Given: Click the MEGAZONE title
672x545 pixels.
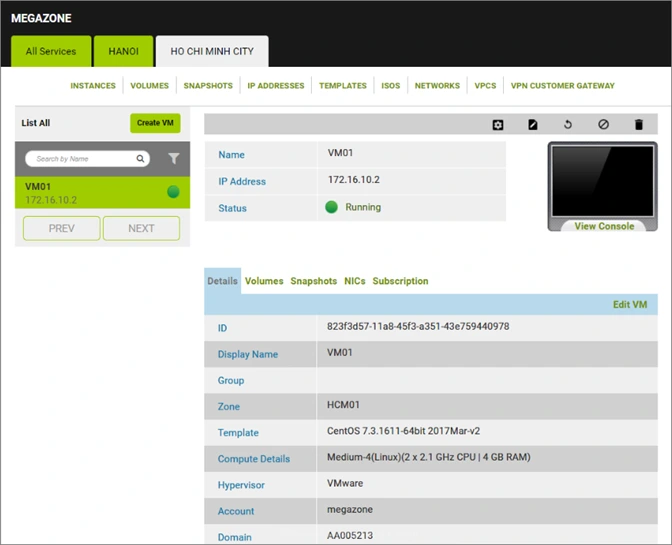Looking at the screenshot, I should 41,18.
